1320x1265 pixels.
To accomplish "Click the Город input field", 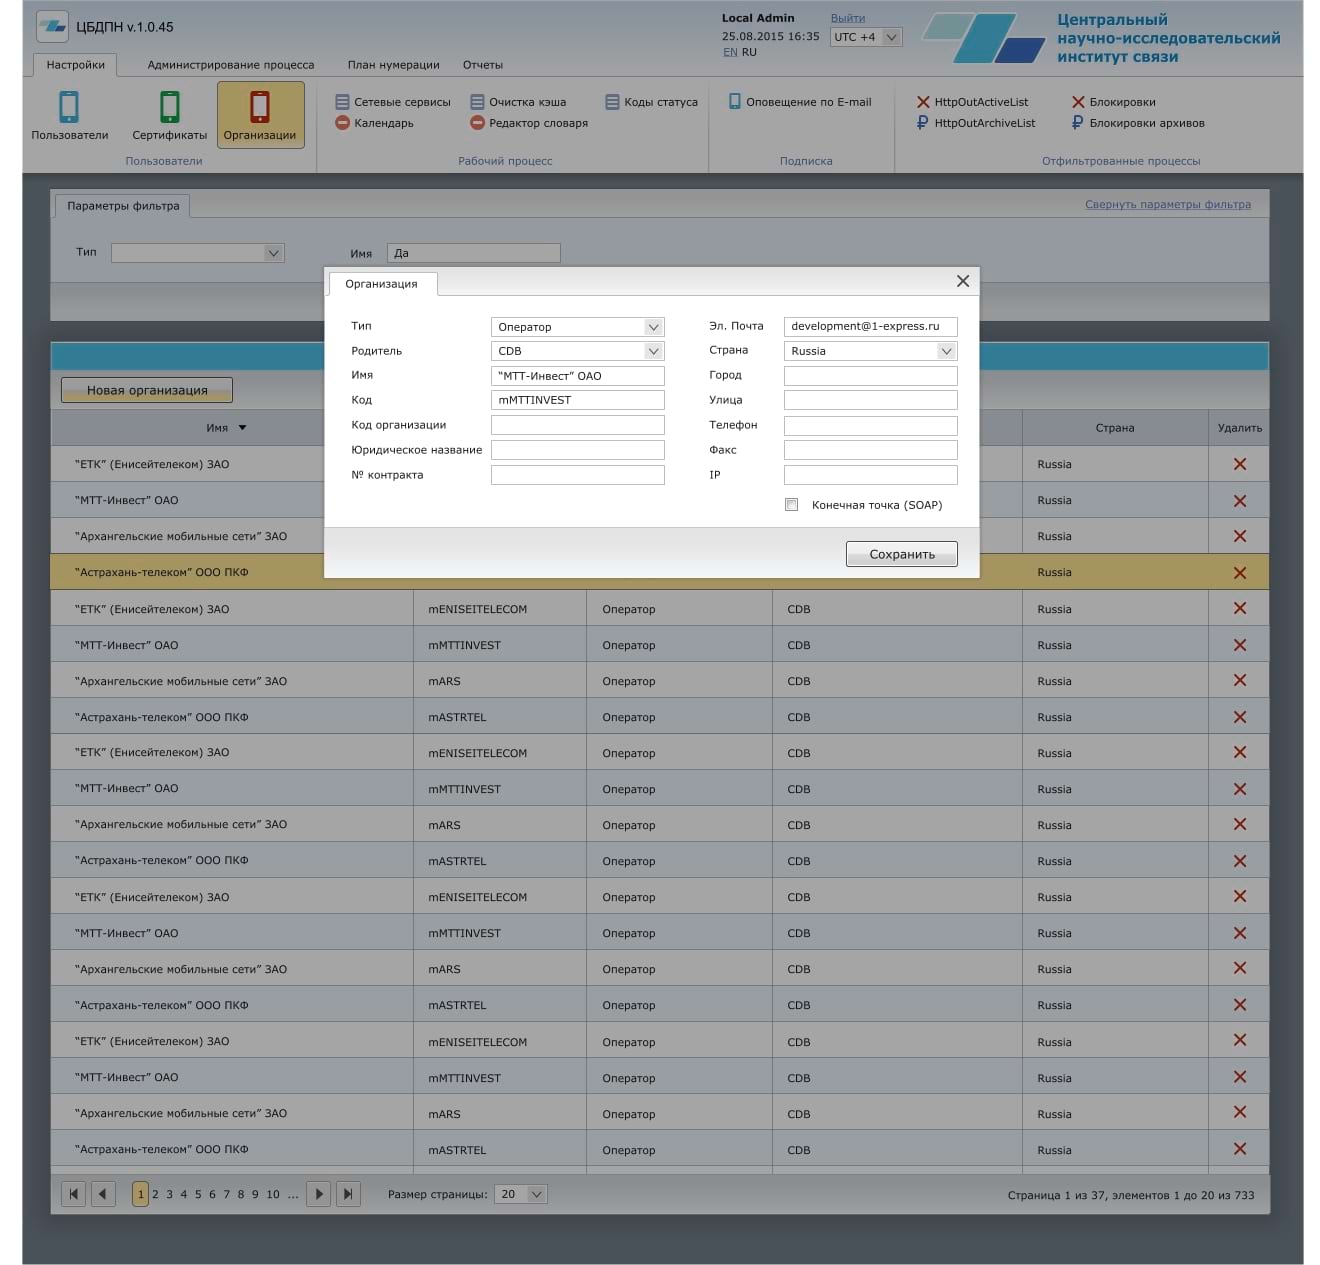I will 870,376.
